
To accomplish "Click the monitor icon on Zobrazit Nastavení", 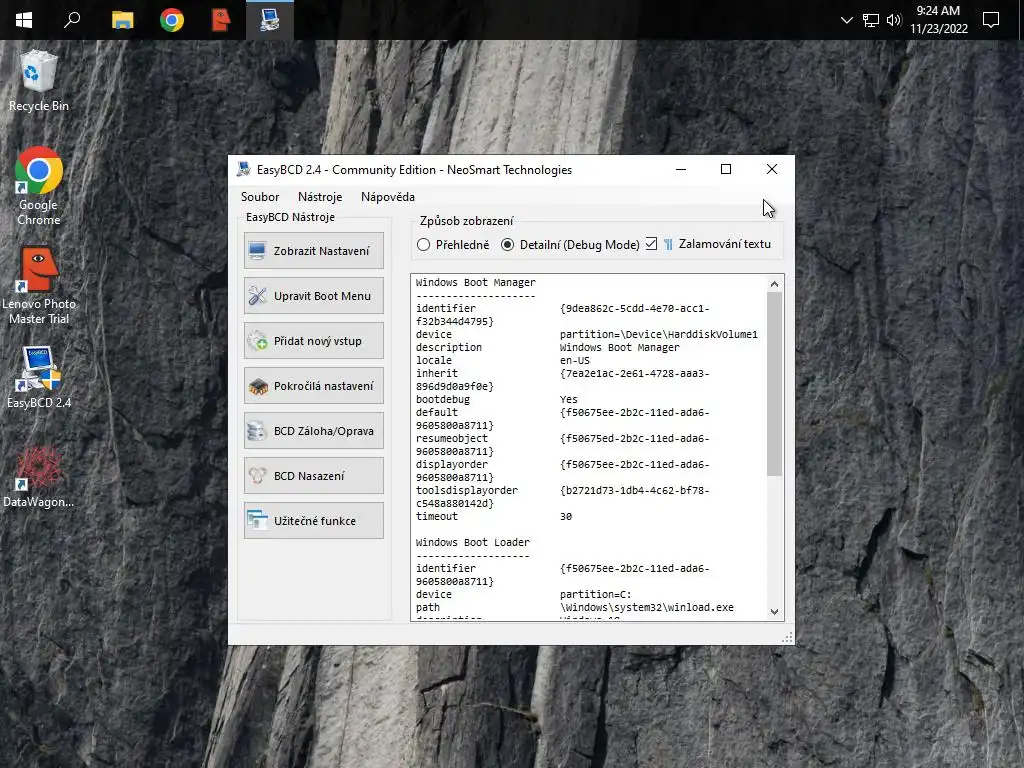I will (x=257, y=251).
